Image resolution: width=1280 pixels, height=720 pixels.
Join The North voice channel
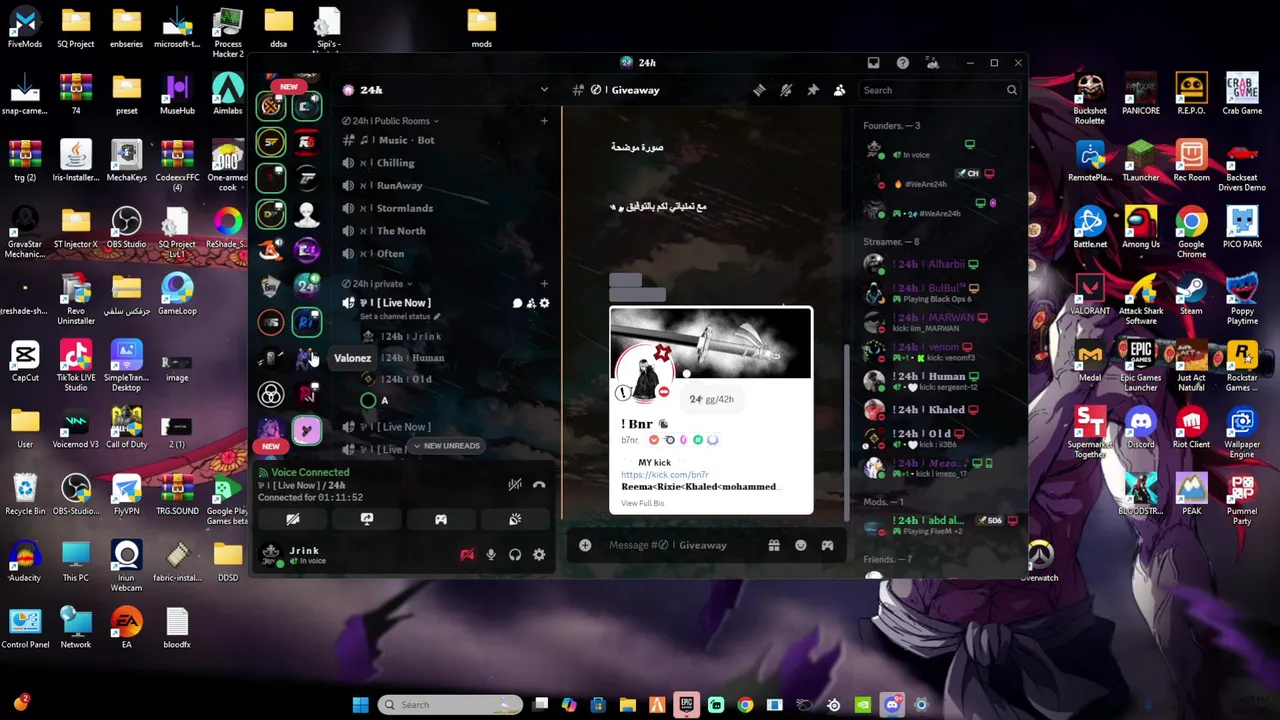point(448,231)
